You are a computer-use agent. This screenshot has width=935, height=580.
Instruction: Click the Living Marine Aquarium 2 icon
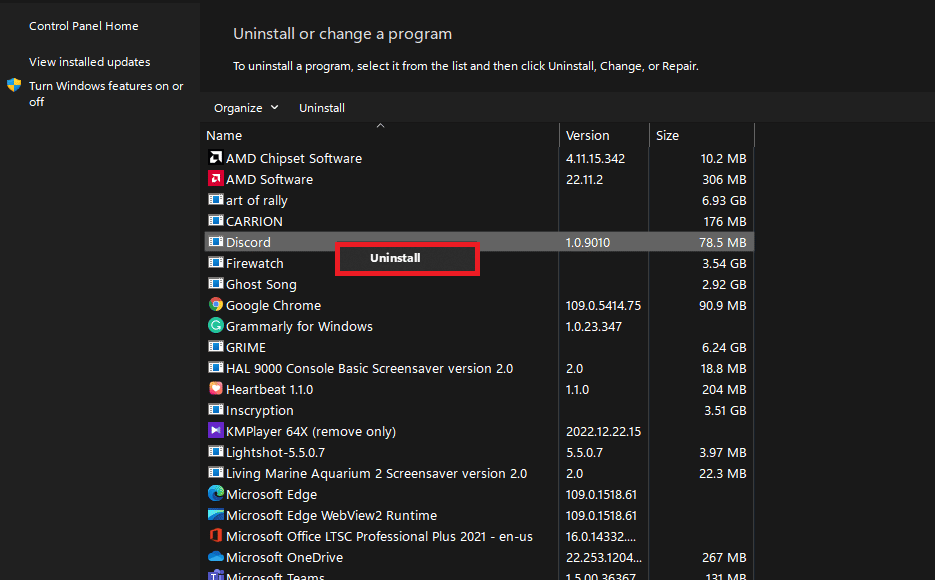click(x=215, y=472)
